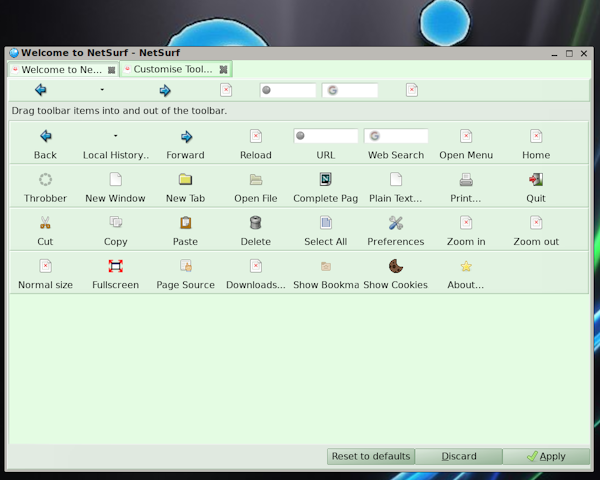This screenshot has height=480, width=600.
Task: Click the Page Source icon
Action: click(x=186, y=266)
